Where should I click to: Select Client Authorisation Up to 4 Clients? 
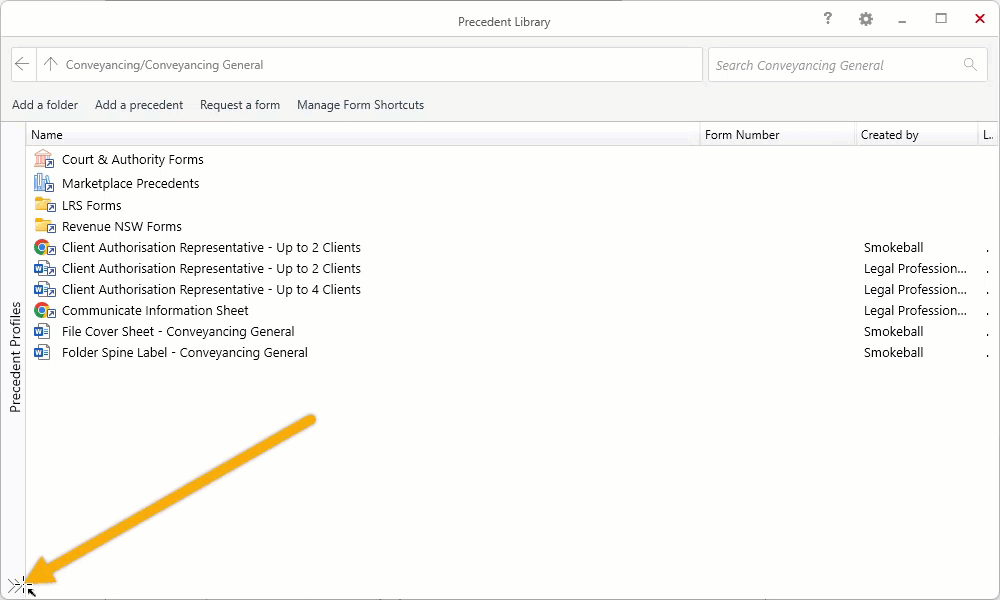[x=211, y=289]
